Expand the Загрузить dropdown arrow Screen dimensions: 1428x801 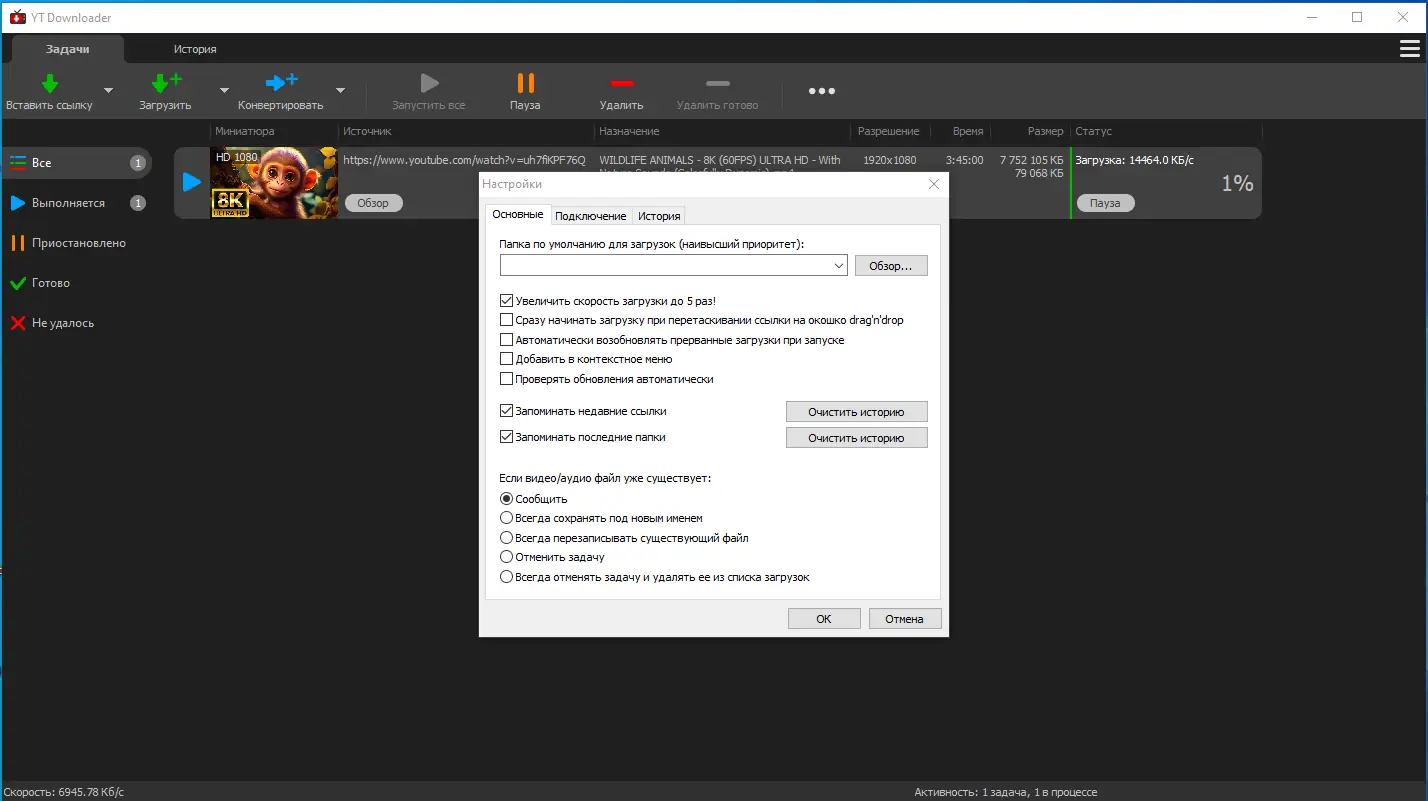pyautogui.click(x=224, y=90)
